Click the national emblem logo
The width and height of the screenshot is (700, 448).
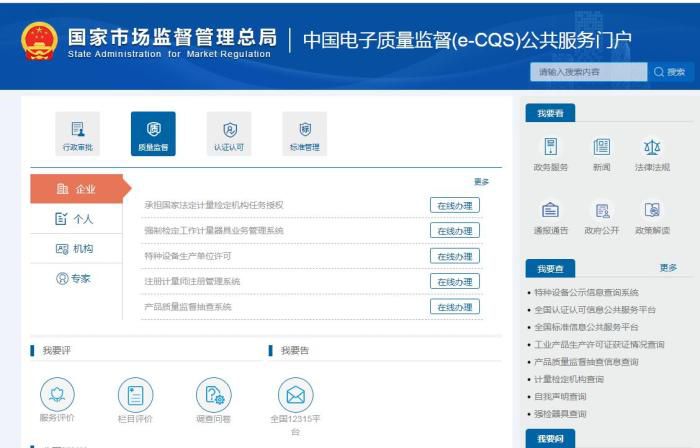(x=39, y=41)
